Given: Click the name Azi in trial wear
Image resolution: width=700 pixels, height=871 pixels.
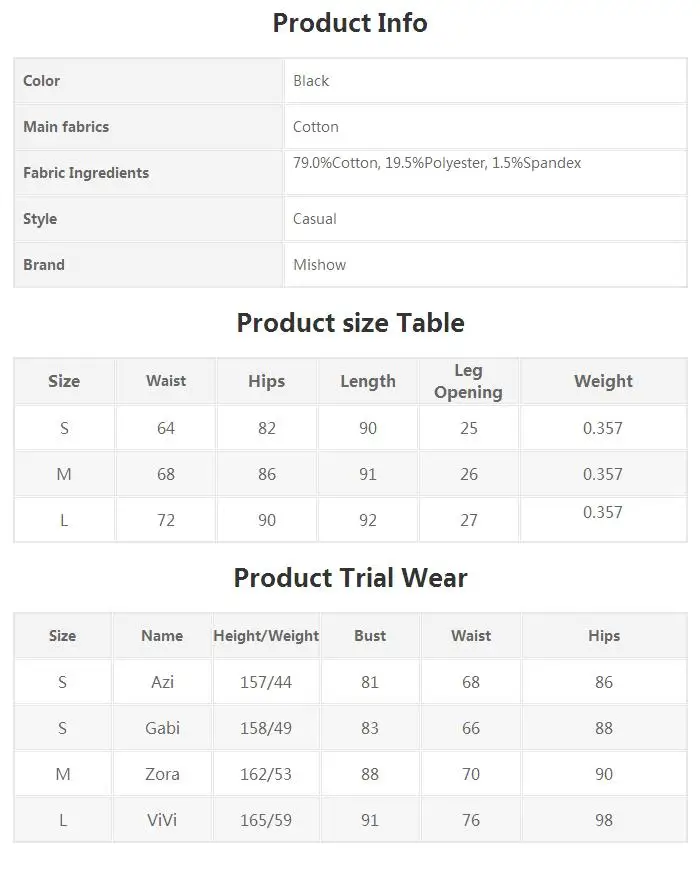Looking at the screenshot, I should coord(162,682).
